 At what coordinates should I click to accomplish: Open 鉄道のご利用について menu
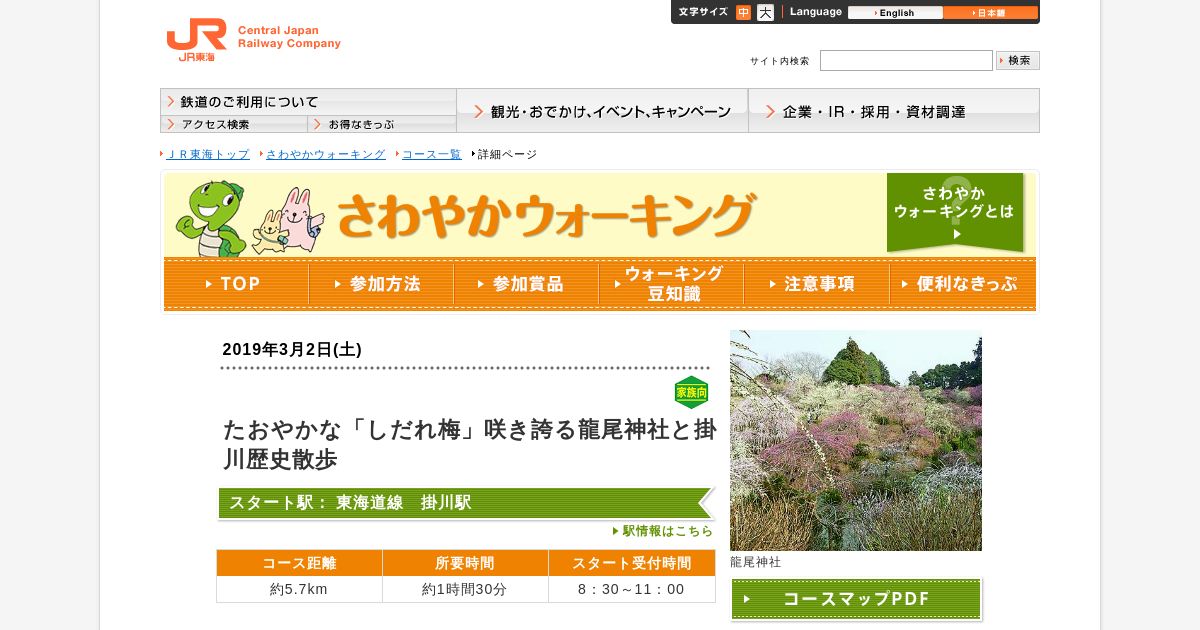pyautogui.click(x=308, y=102)
